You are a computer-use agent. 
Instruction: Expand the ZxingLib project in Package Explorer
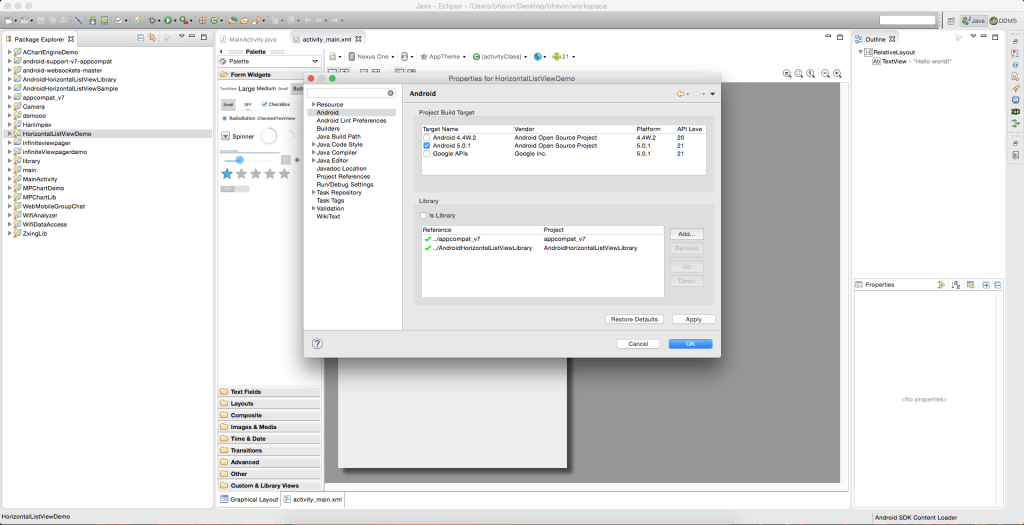[9, 233]
